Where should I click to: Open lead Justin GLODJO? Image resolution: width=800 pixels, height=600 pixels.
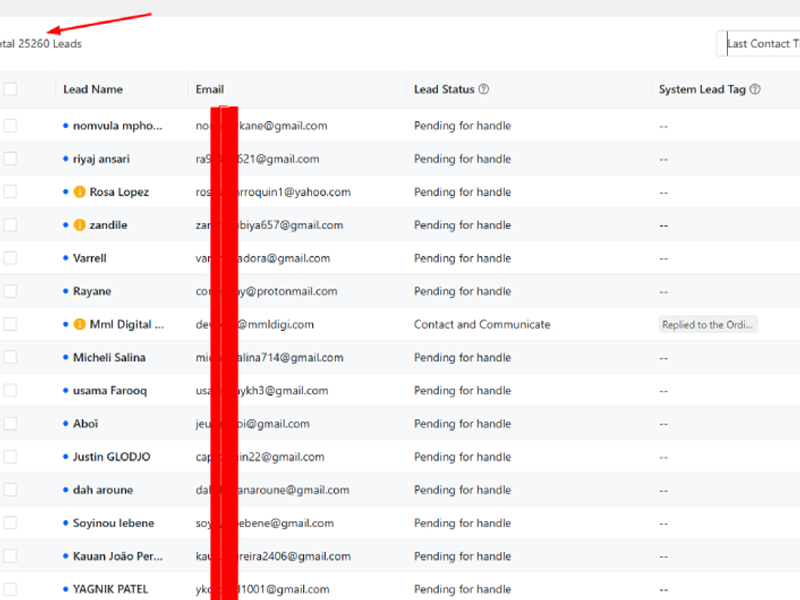coord(112,457)
